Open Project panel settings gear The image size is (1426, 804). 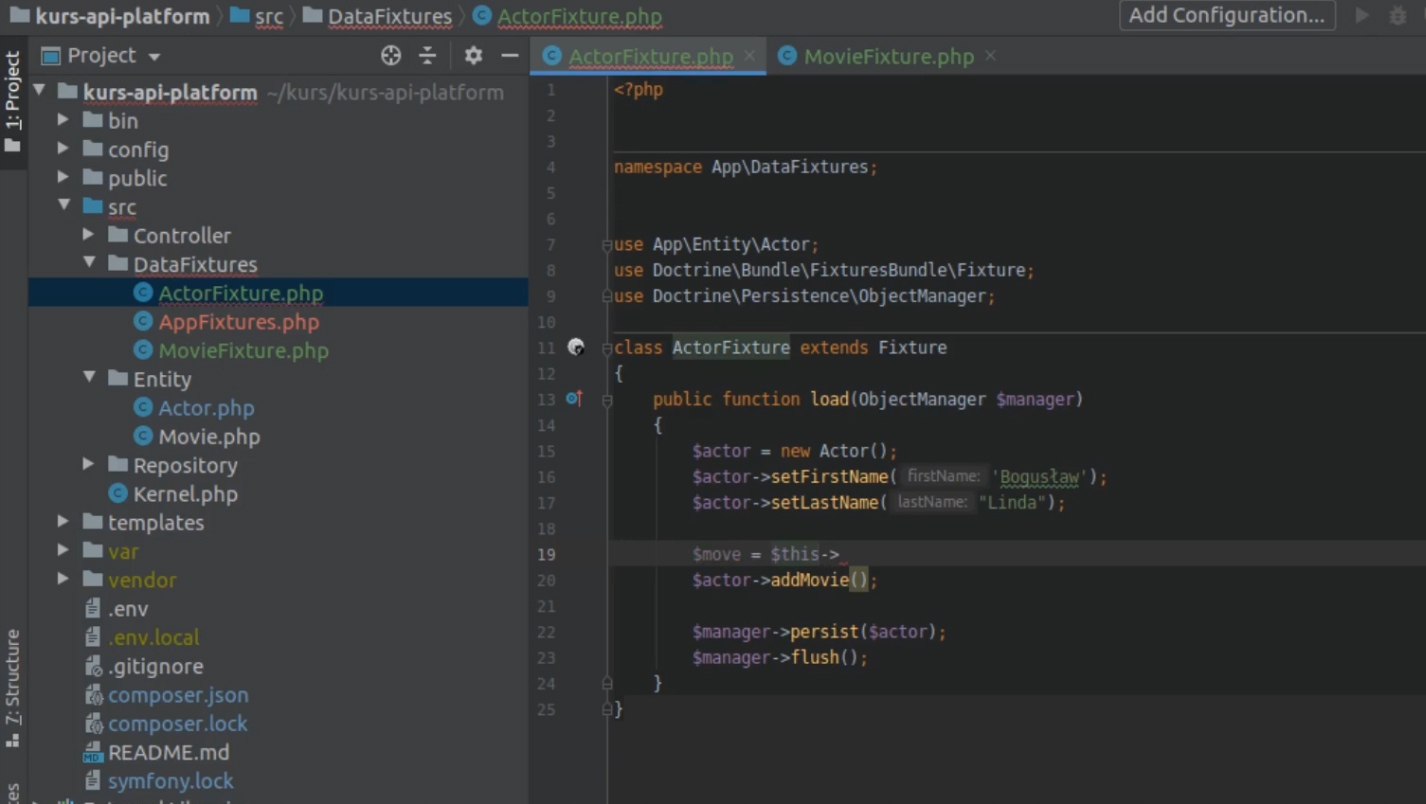473,56
